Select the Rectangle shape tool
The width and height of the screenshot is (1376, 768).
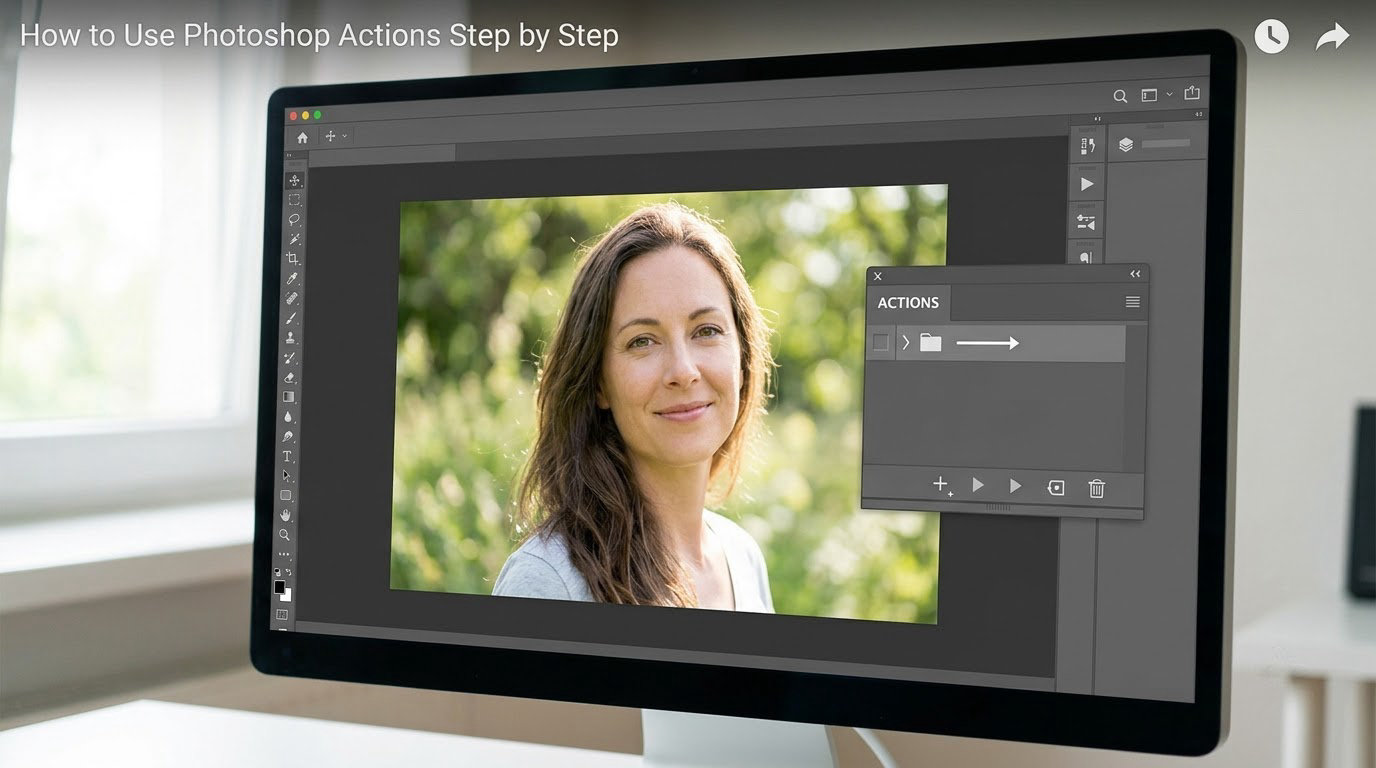pos(287,496)
